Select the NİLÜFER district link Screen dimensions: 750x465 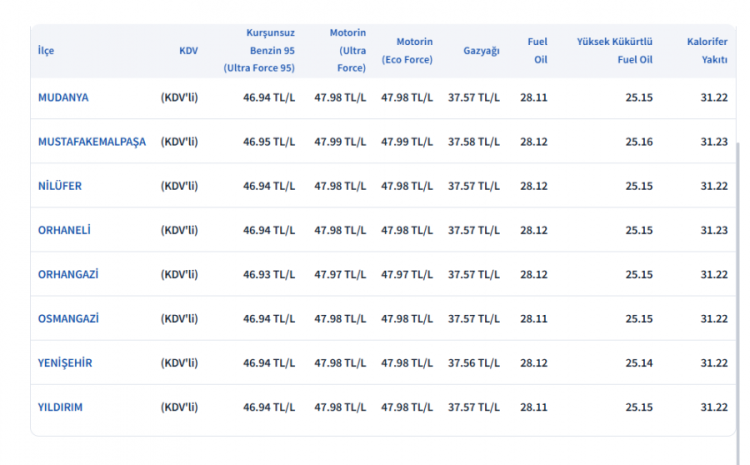(x=60, y=186)
